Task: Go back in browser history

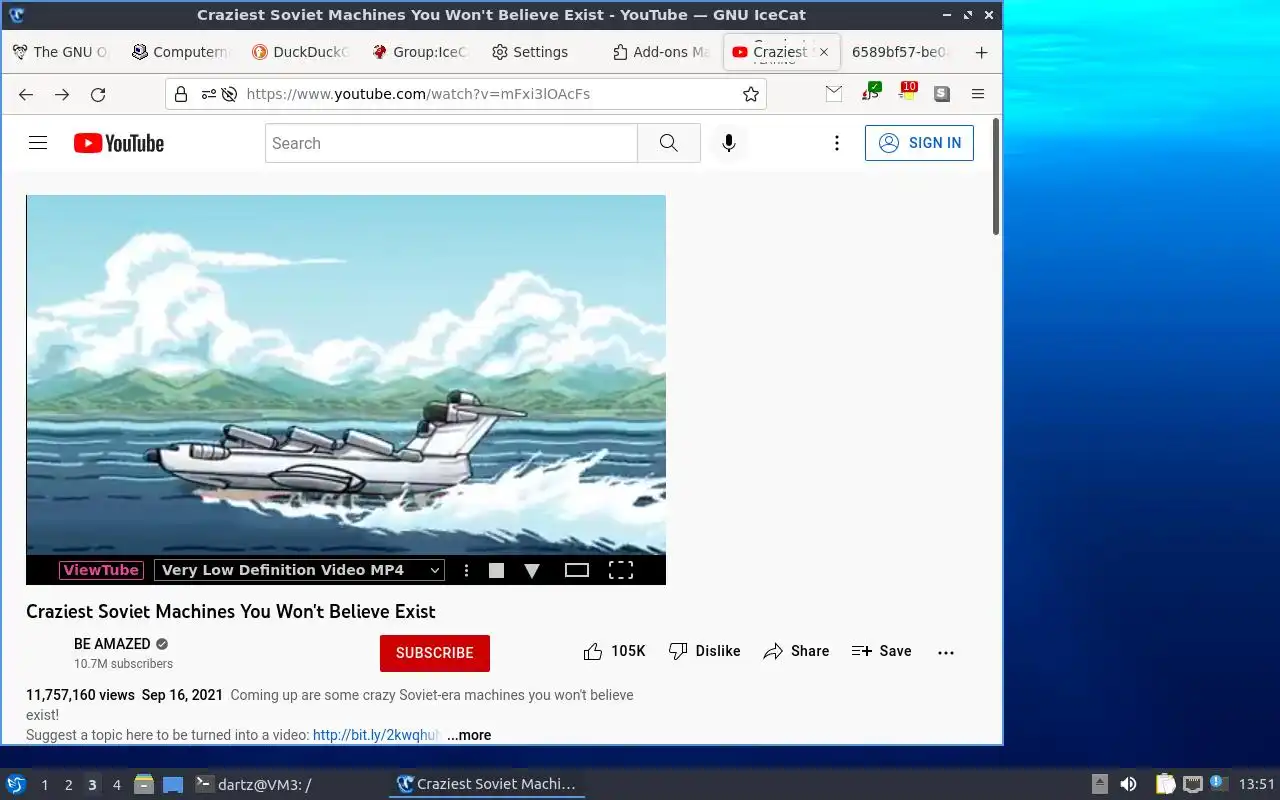Action: coord(26,94)
